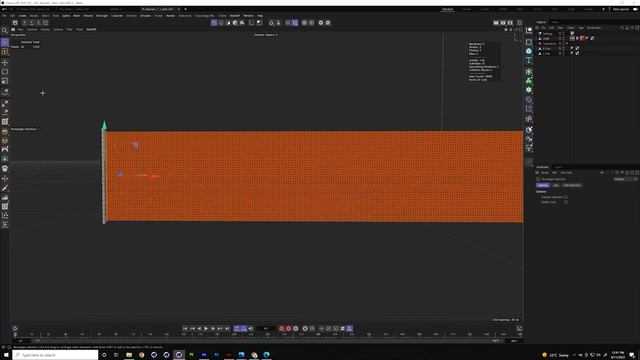The height and width of the screenshot is (360, 640).
Task: Click the Play Forward button
Action: (x=206, y=329)
